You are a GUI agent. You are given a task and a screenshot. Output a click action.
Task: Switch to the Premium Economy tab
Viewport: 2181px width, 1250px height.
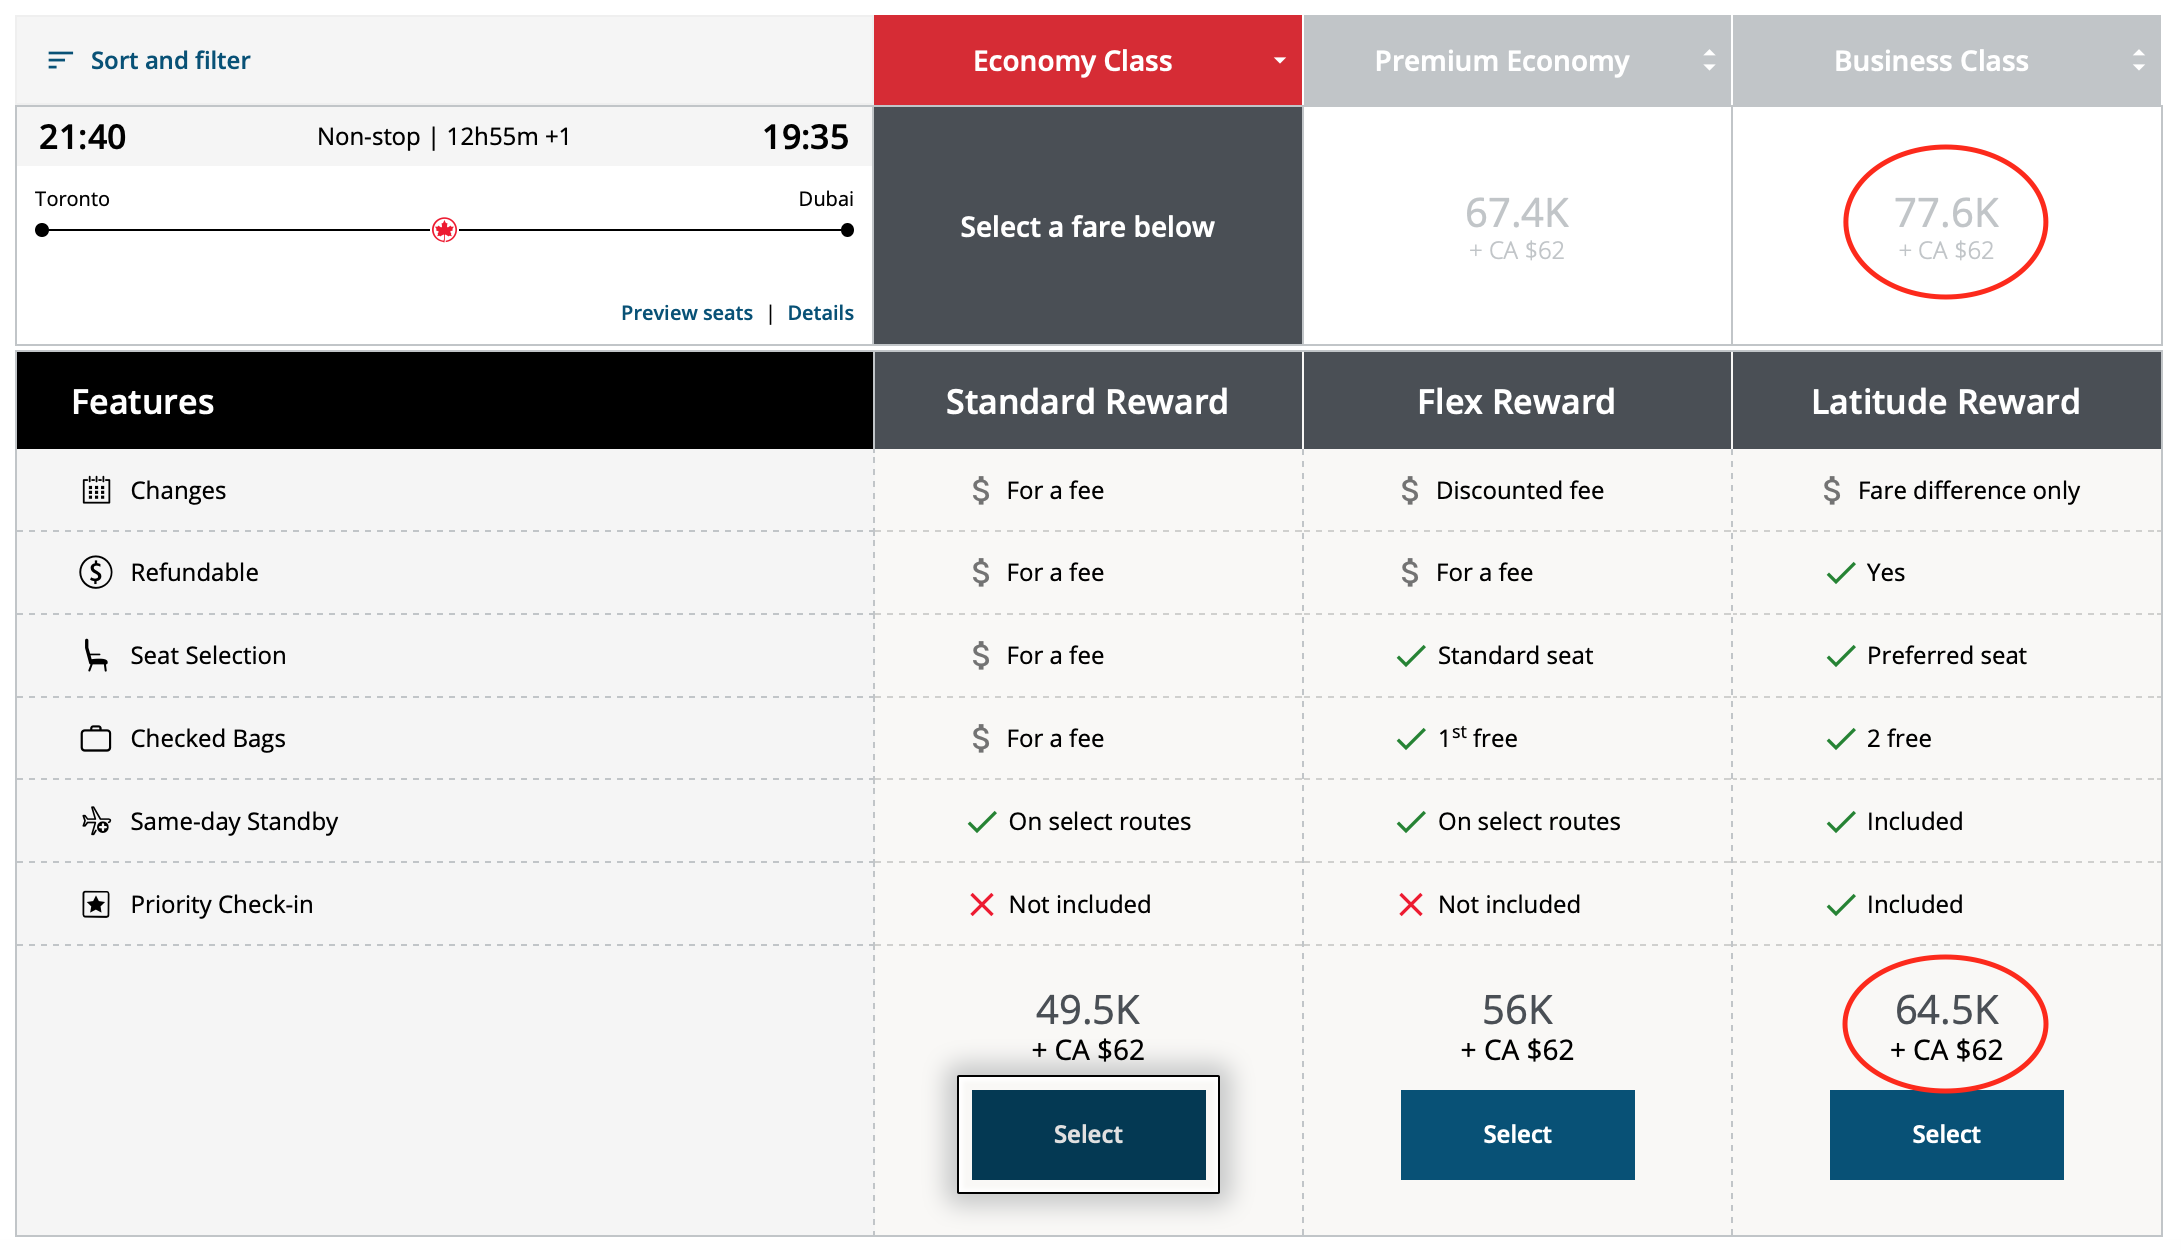[x=1500, y=61]
